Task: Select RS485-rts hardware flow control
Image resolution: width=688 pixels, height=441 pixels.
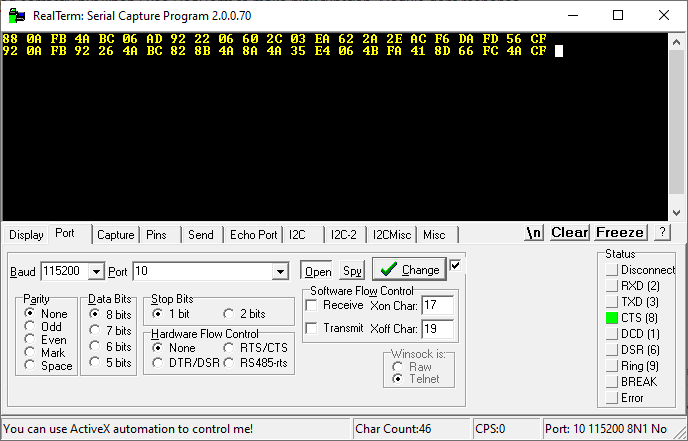Action: click(x=256, y=363)
